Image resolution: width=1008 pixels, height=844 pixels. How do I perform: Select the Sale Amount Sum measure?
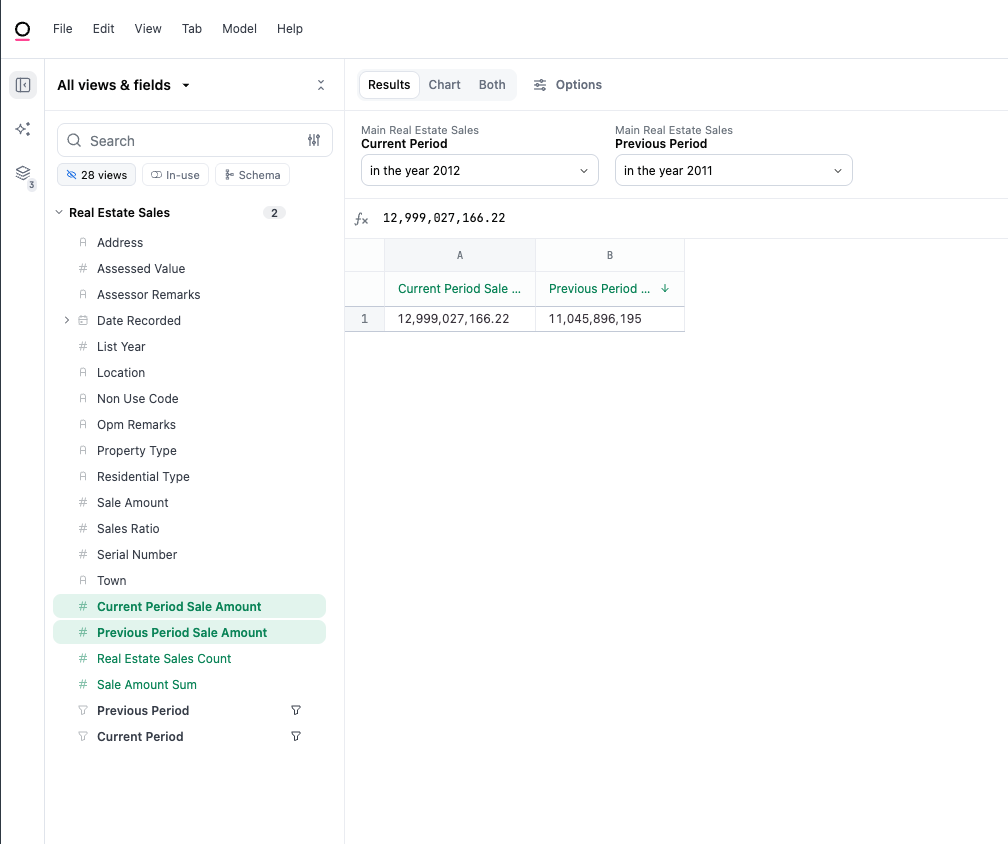coord(147,685)
